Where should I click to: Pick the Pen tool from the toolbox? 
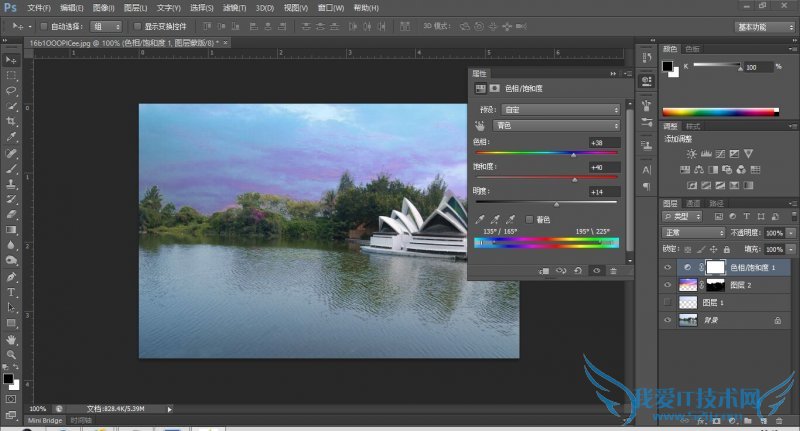coord(12,276)
